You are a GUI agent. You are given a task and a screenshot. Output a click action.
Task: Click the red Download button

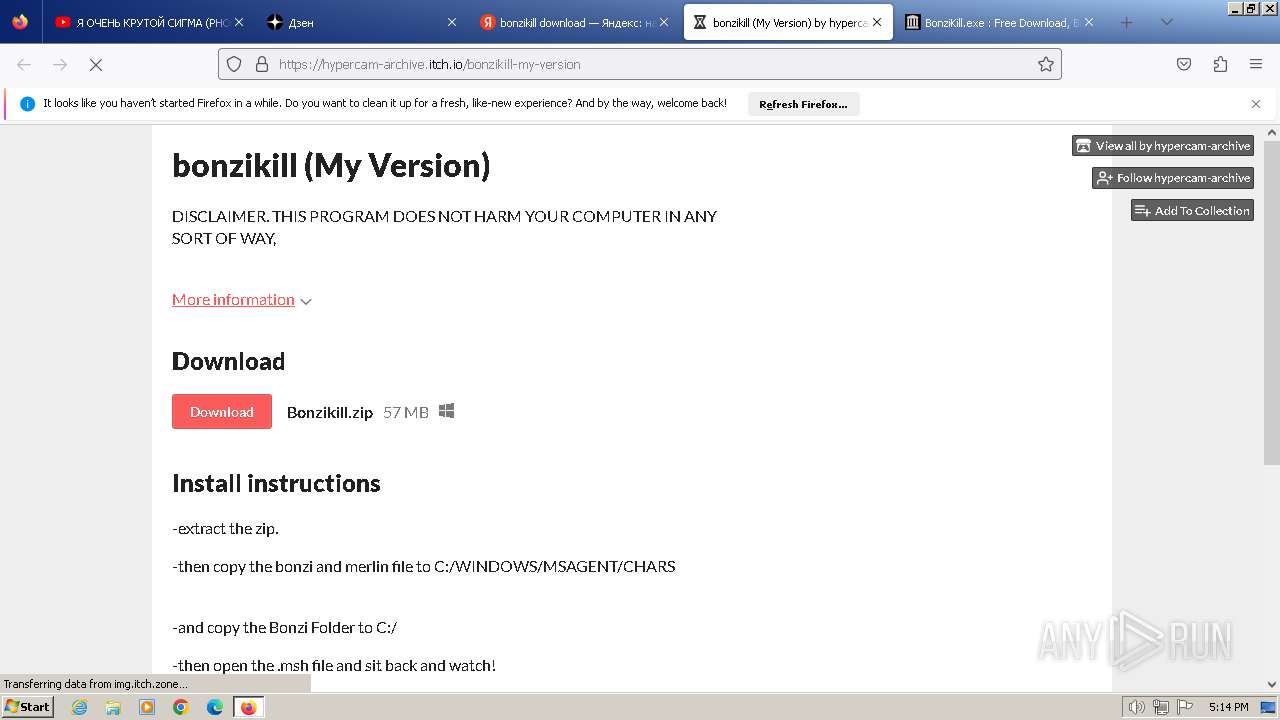pos(222,412)
